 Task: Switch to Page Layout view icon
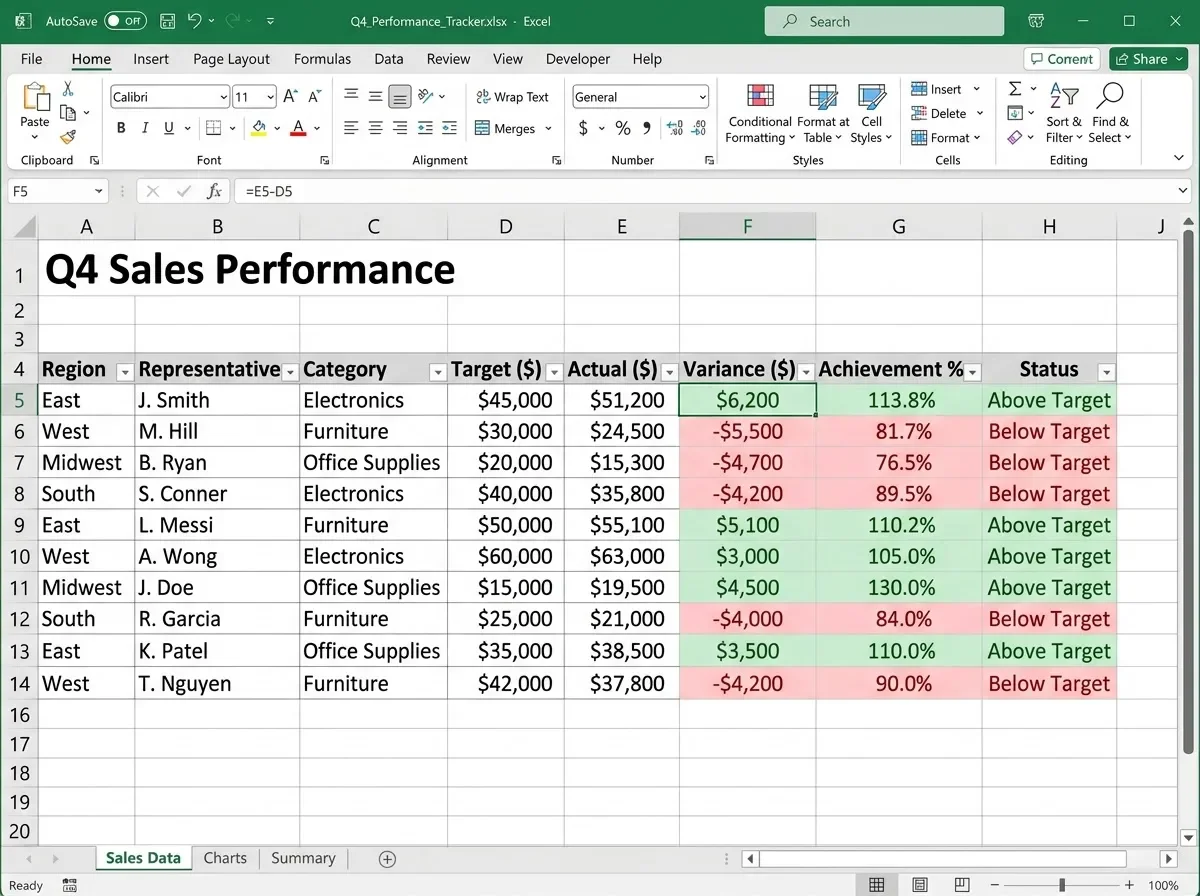[920, 885]
